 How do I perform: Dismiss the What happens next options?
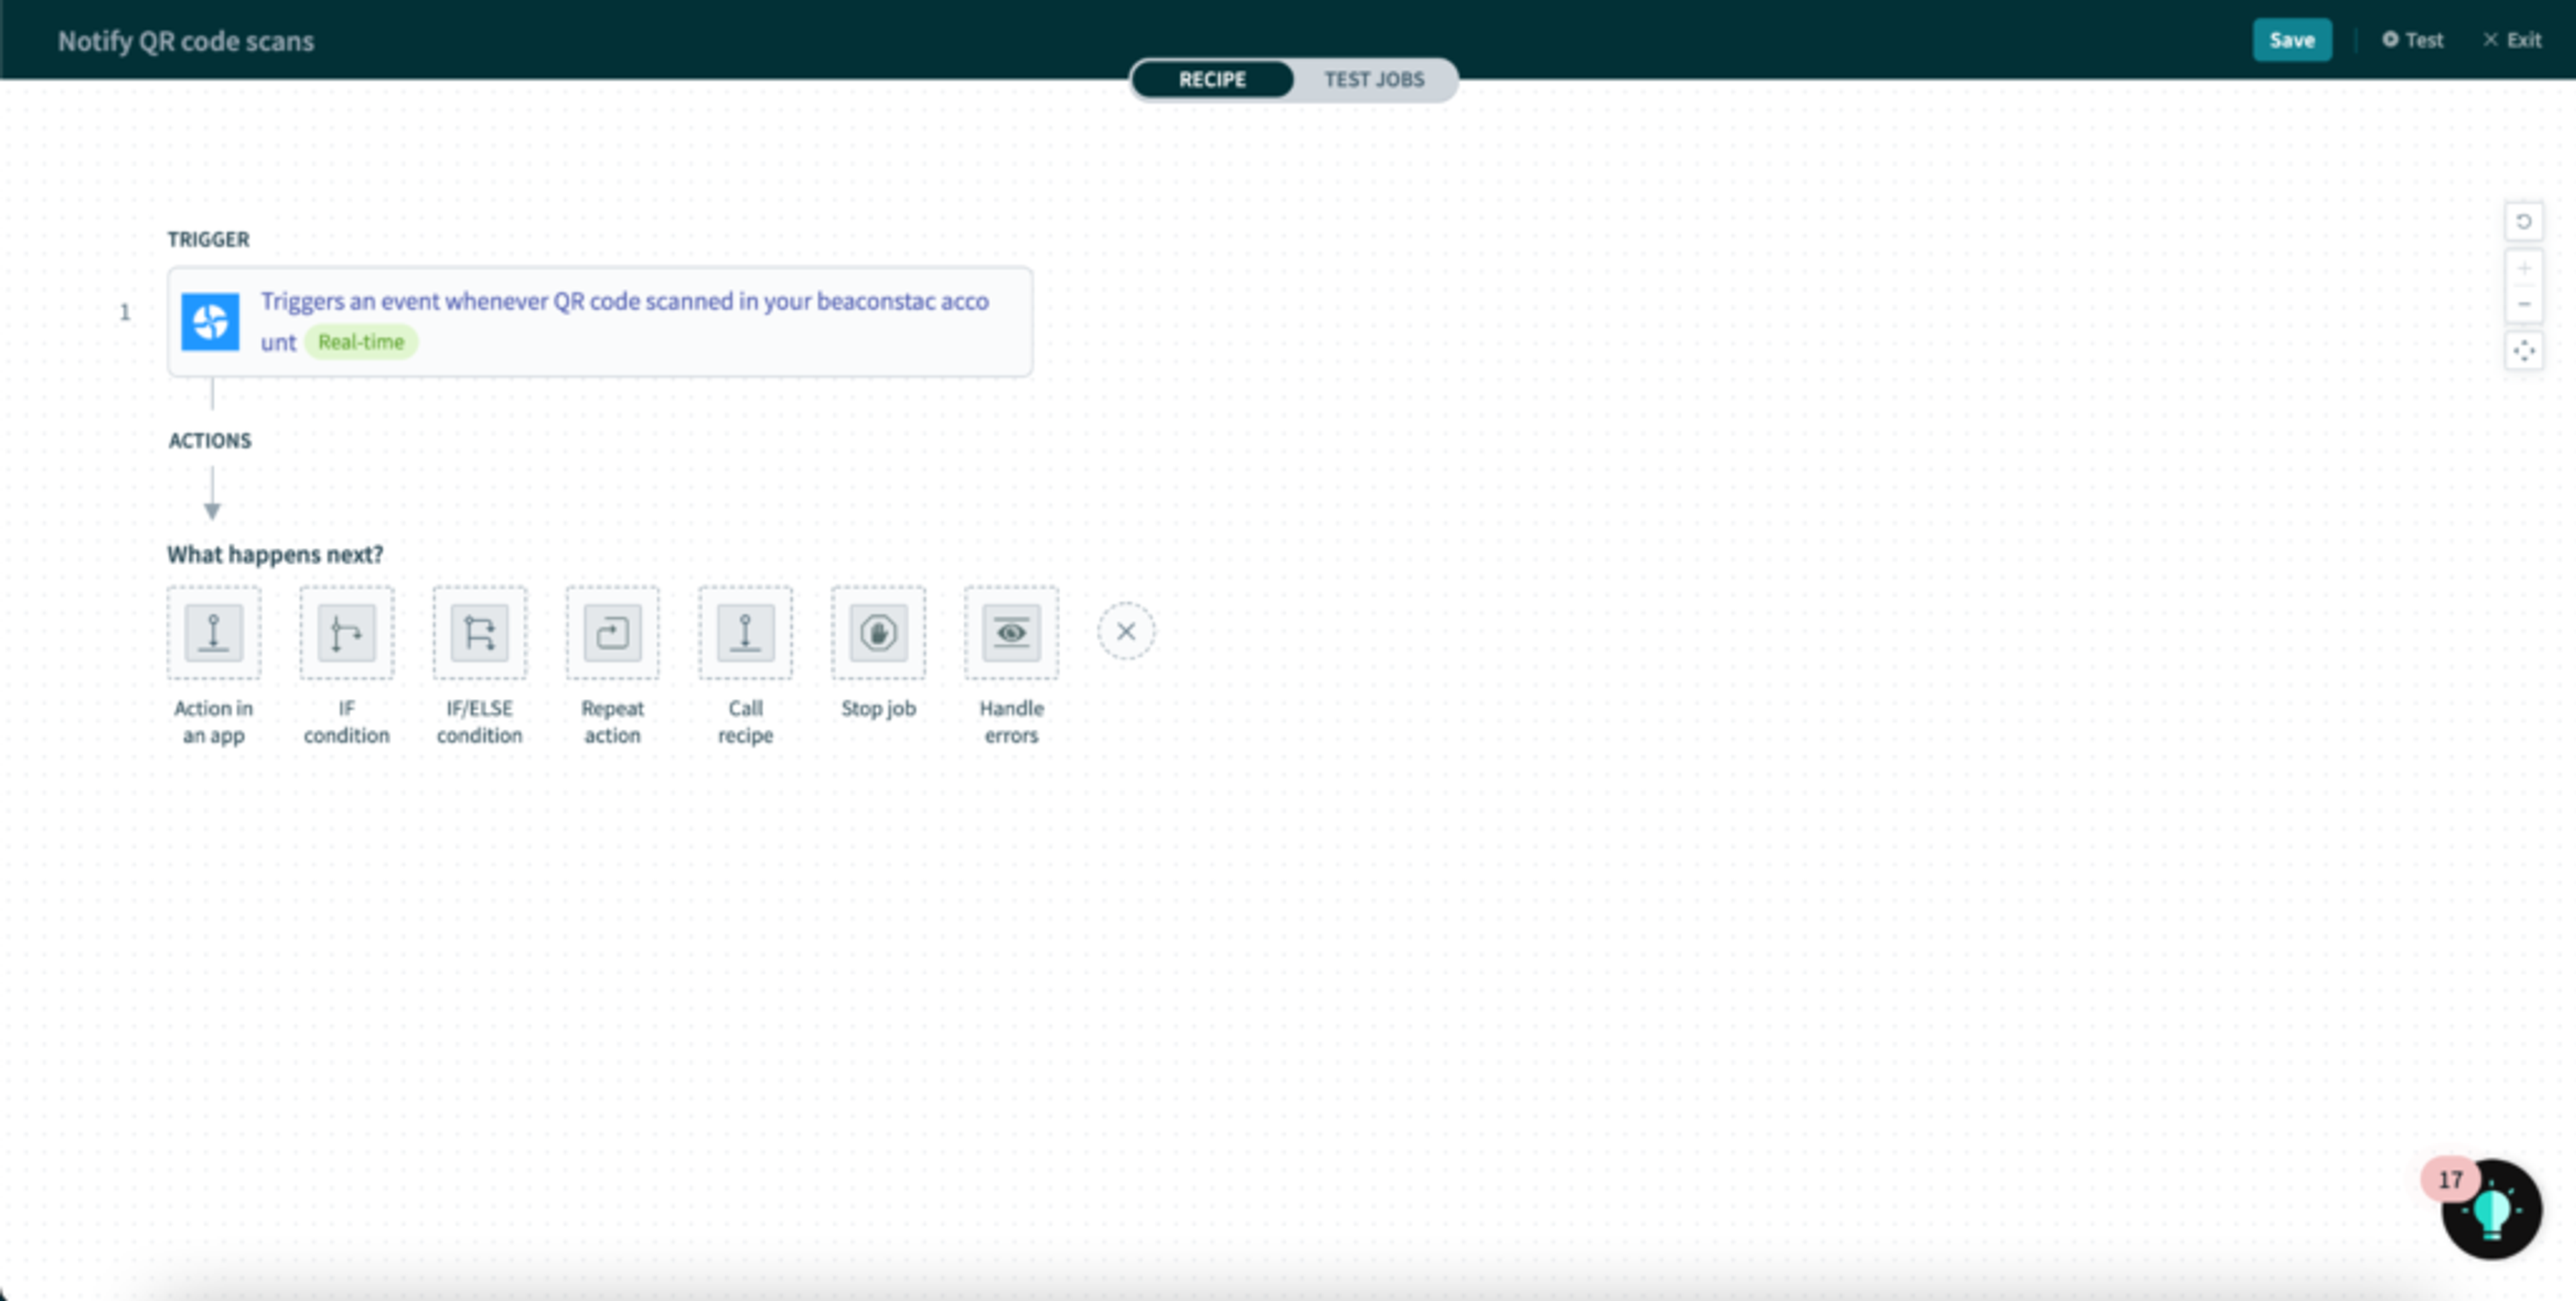[1126, 631]
